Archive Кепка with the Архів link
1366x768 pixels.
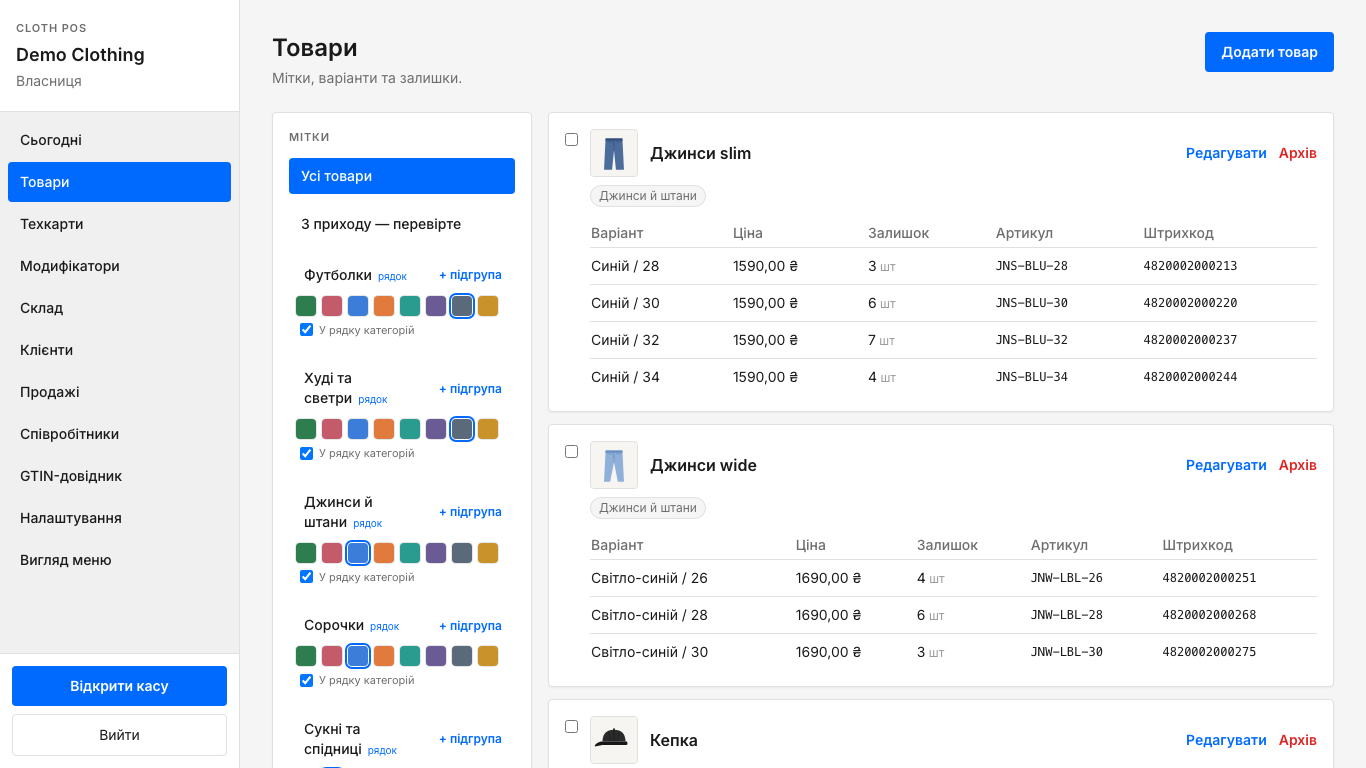pyautogui.click(x=1298, y=740)
